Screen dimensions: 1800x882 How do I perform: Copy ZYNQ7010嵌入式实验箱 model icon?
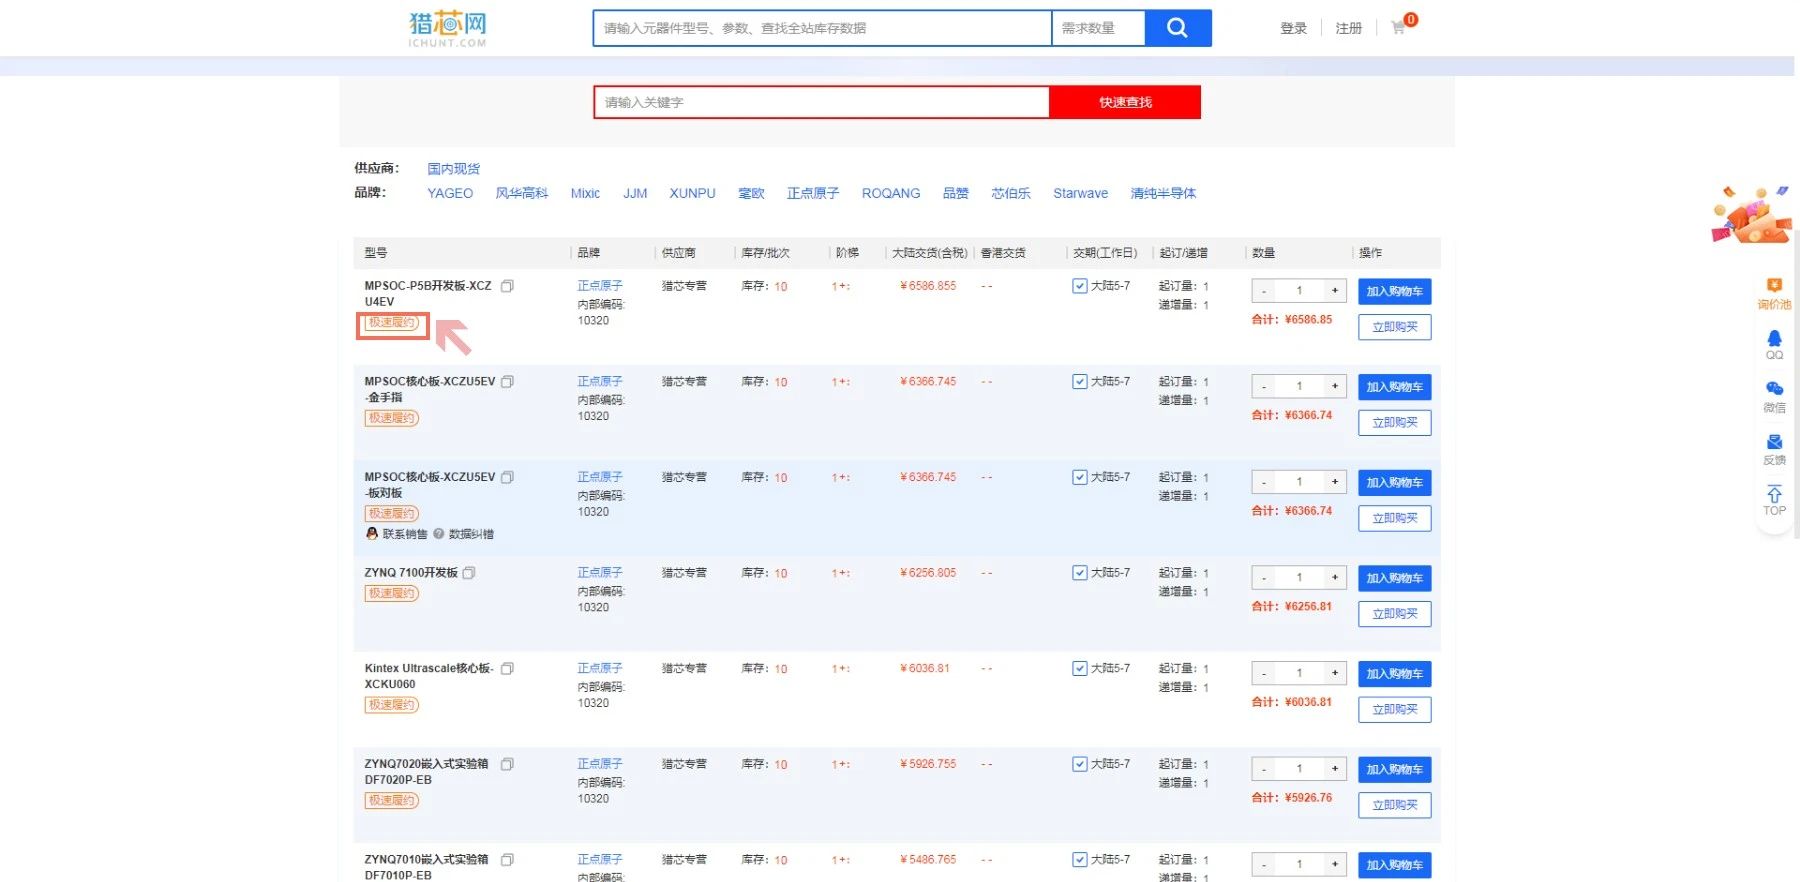point(507,860)
